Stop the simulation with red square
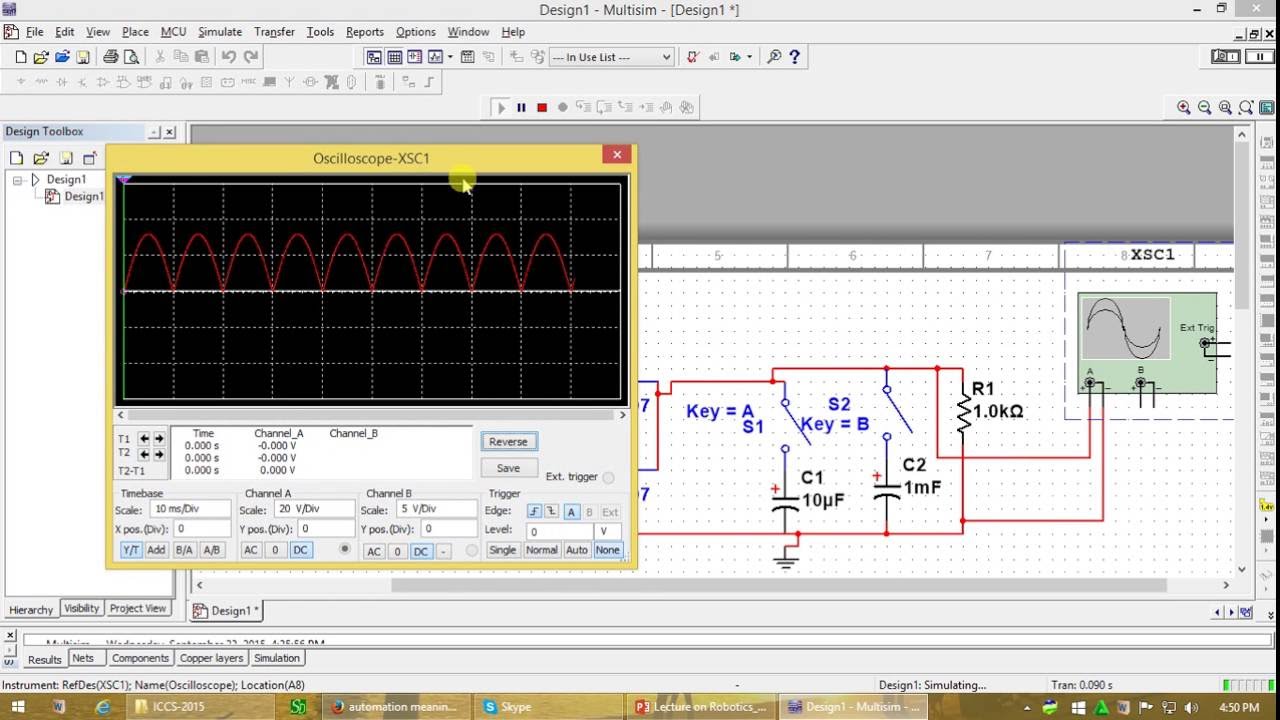The width and height of the screenshot is (1280, 720). point(542,108)
